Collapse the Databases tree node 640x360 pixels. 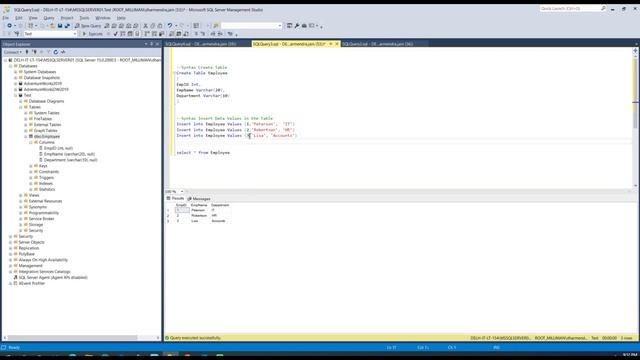click(x=11, y=66)
